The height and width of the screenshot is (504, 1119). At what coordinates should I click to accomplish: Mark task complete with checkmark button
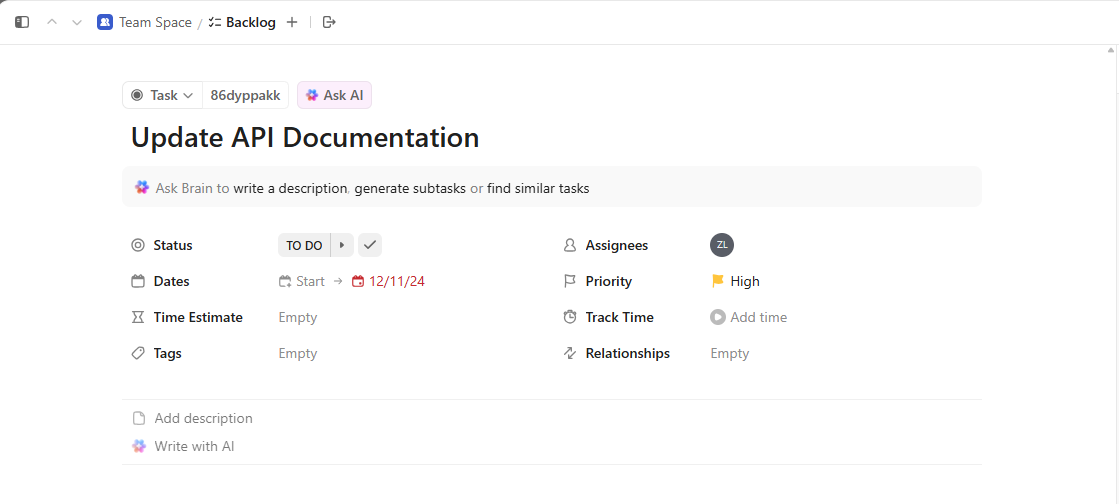(x=370, y=245)
